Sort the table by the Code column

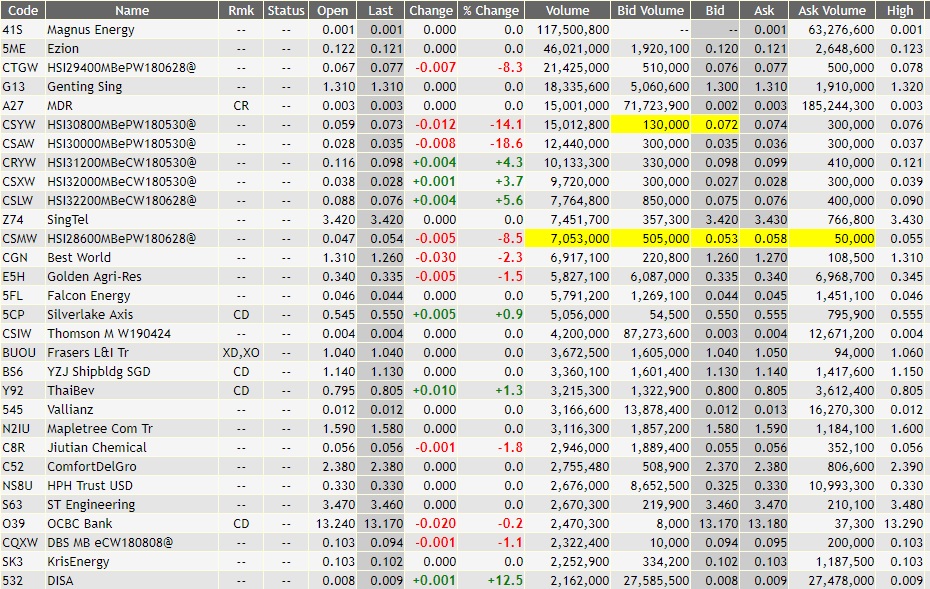[22, 11]
